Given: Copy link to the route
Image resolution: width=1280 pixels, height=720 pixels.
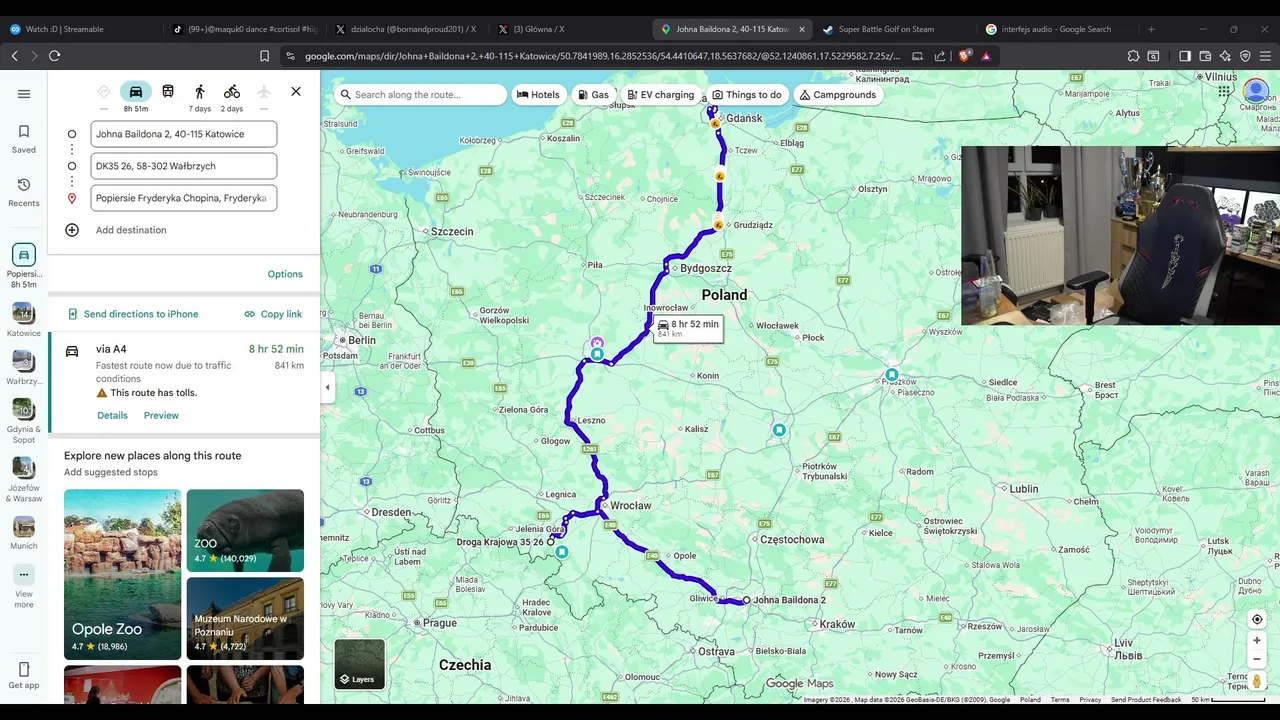Looking at the screenshot, I should pos(273,314).
